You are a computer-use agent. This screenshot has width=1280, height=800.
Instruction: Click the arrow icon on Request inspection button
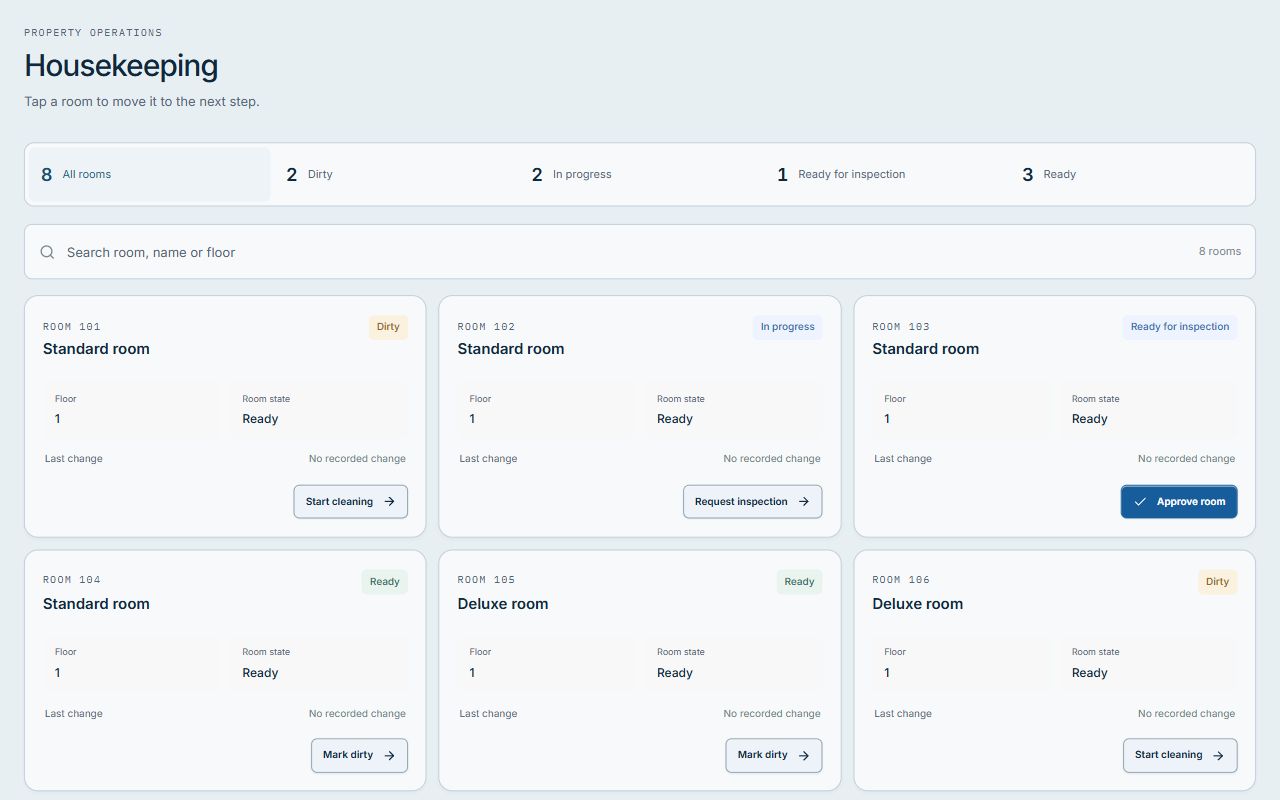[804, 502]
